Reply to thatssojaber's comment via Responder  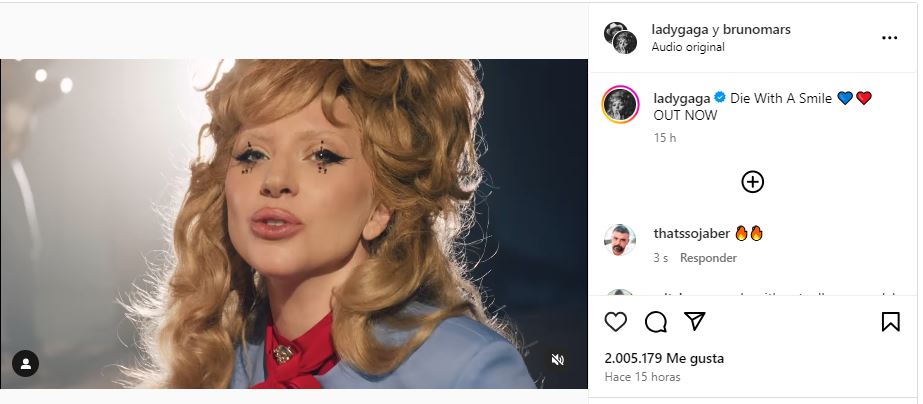[x=708, y=258]
